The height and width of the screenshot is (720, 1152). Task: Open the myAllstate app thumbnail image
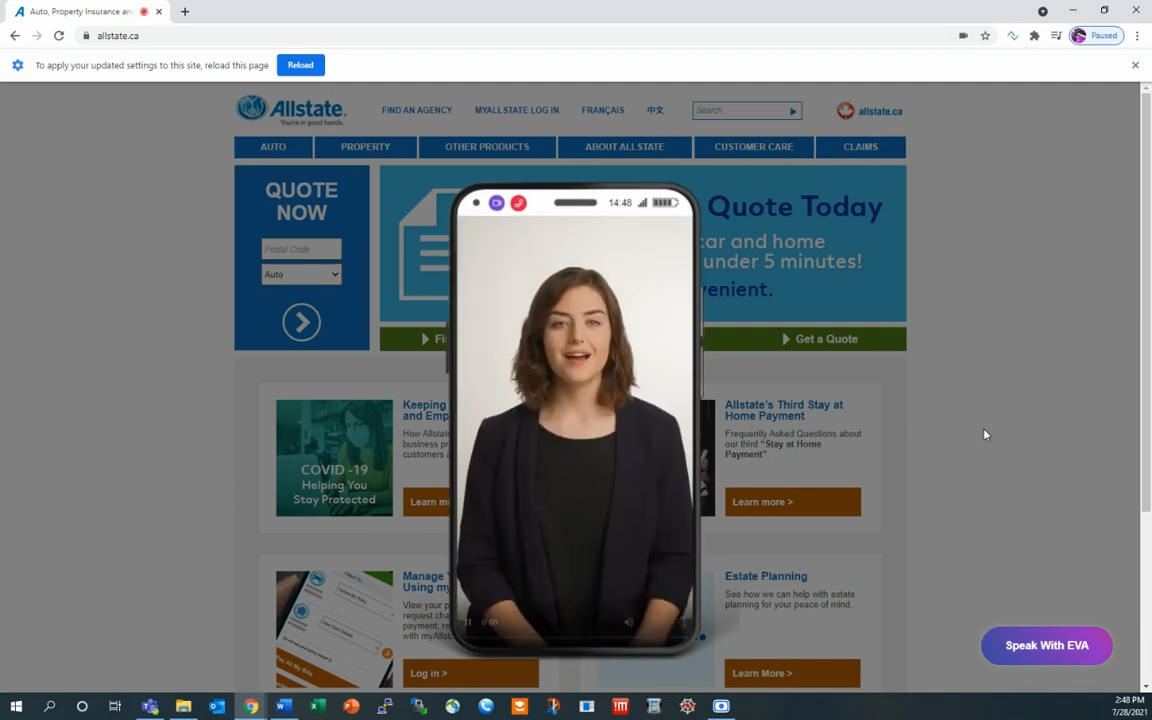pos(334,630)
